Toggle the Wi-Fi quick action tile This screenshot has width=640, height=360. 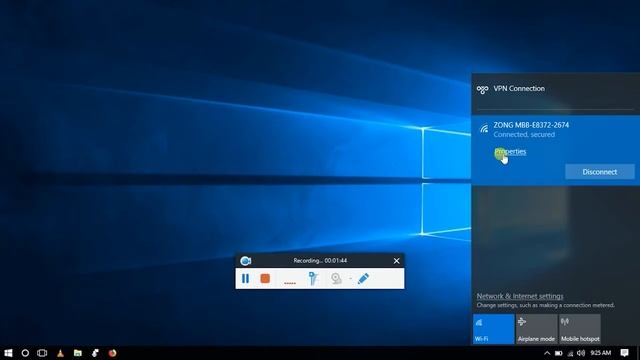[493, 329]
